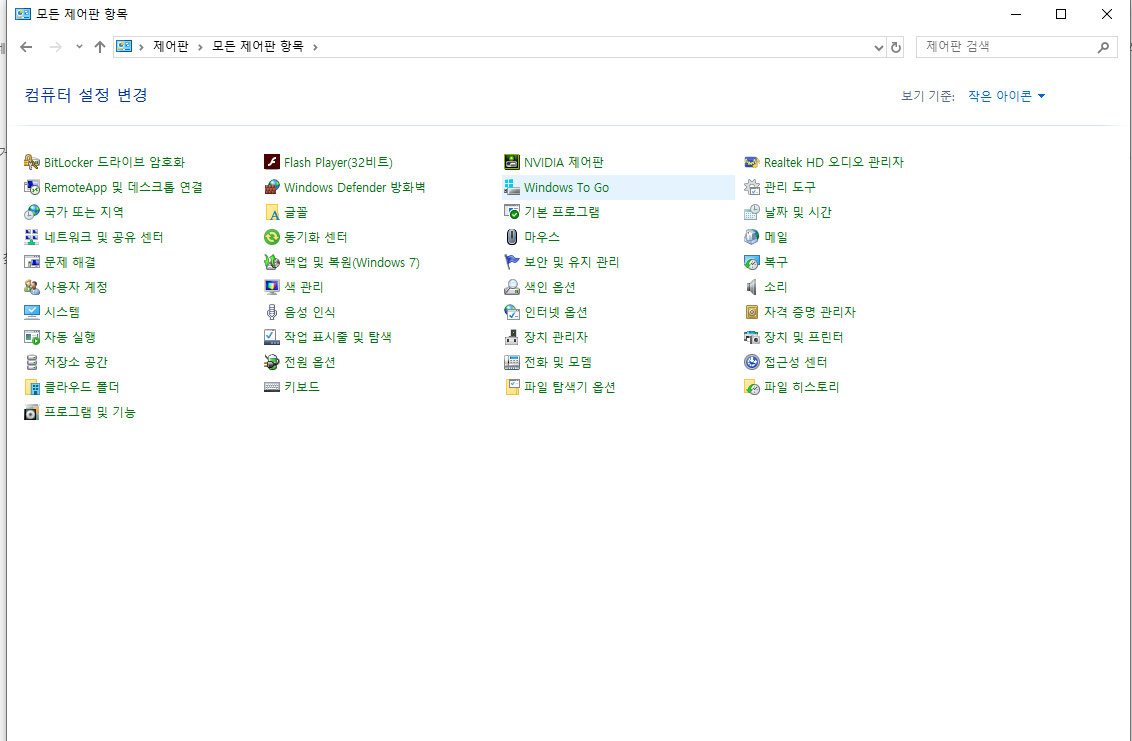Expand the address bar history dropdown

click(879, 48)
